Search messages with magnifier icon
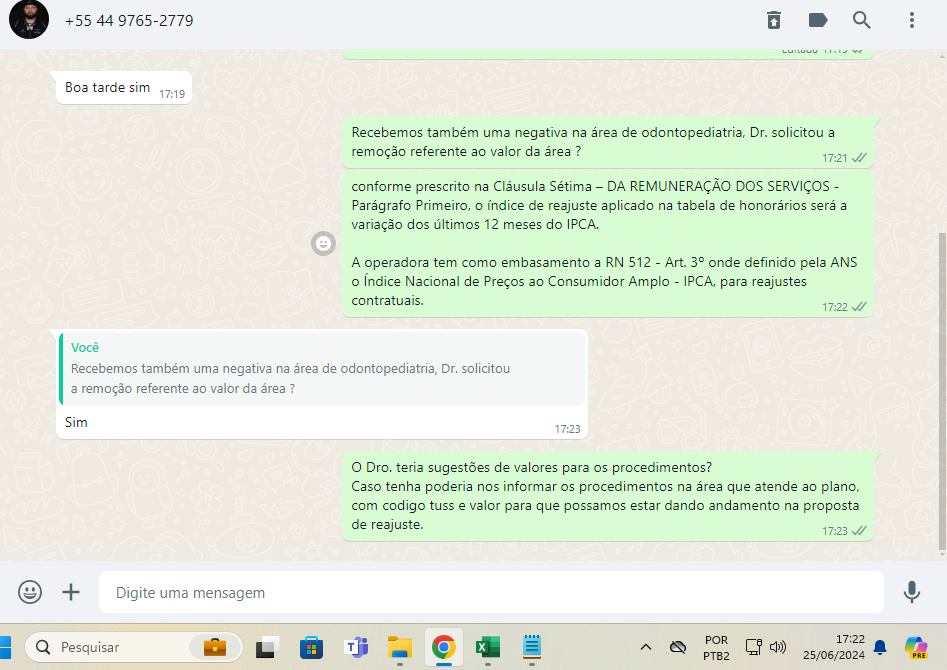947x670 pixels. click(x=862, y=20)
